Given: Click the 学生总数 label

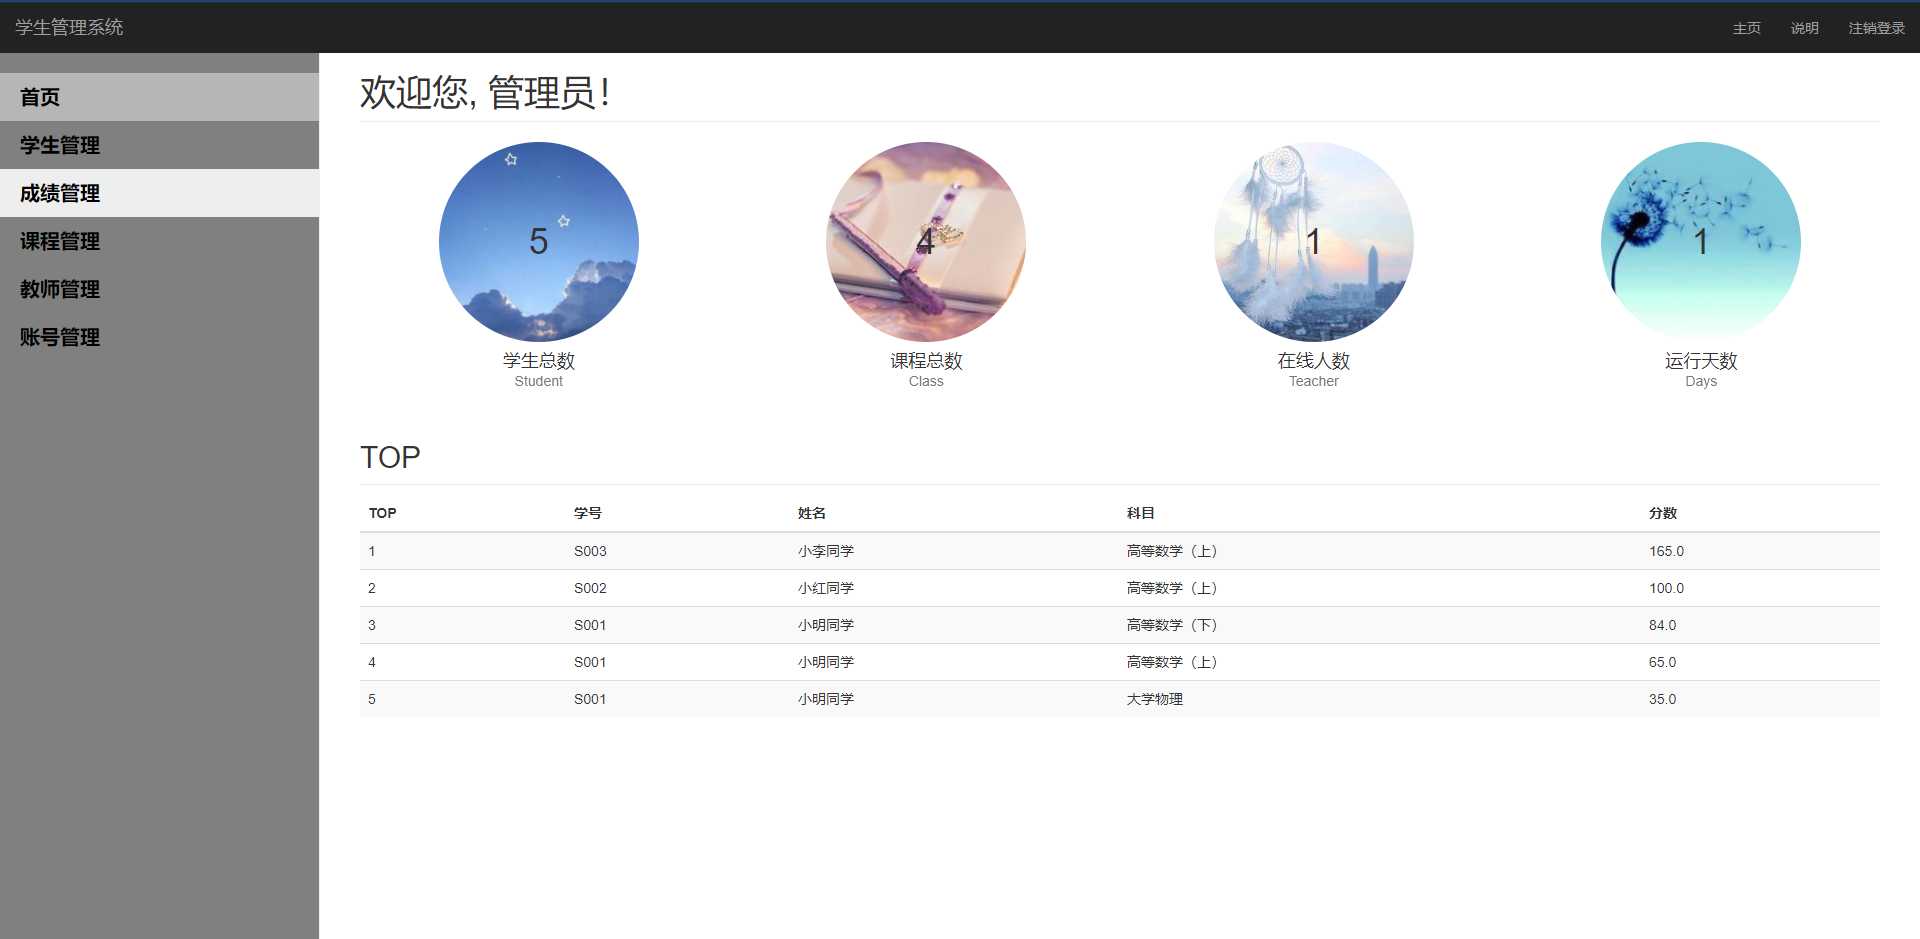Looking at the screenshot, I should (x=539, y=361).
